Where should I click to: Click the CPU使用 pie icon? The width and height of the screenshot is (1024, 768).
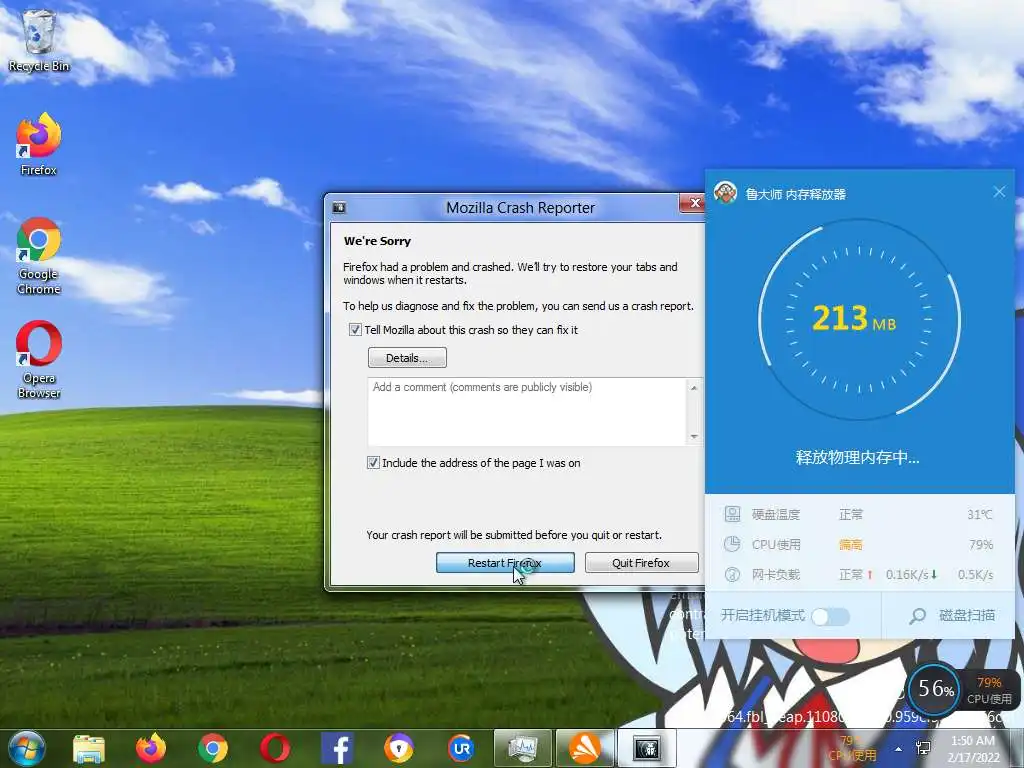click(x=732, y=544)
